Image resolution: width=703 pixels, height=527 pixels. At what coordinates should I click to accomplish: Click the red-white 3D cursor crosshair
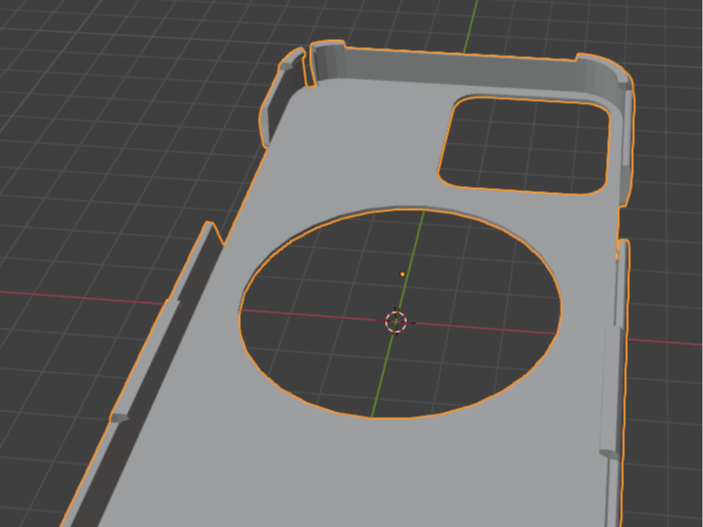point(396,322)
